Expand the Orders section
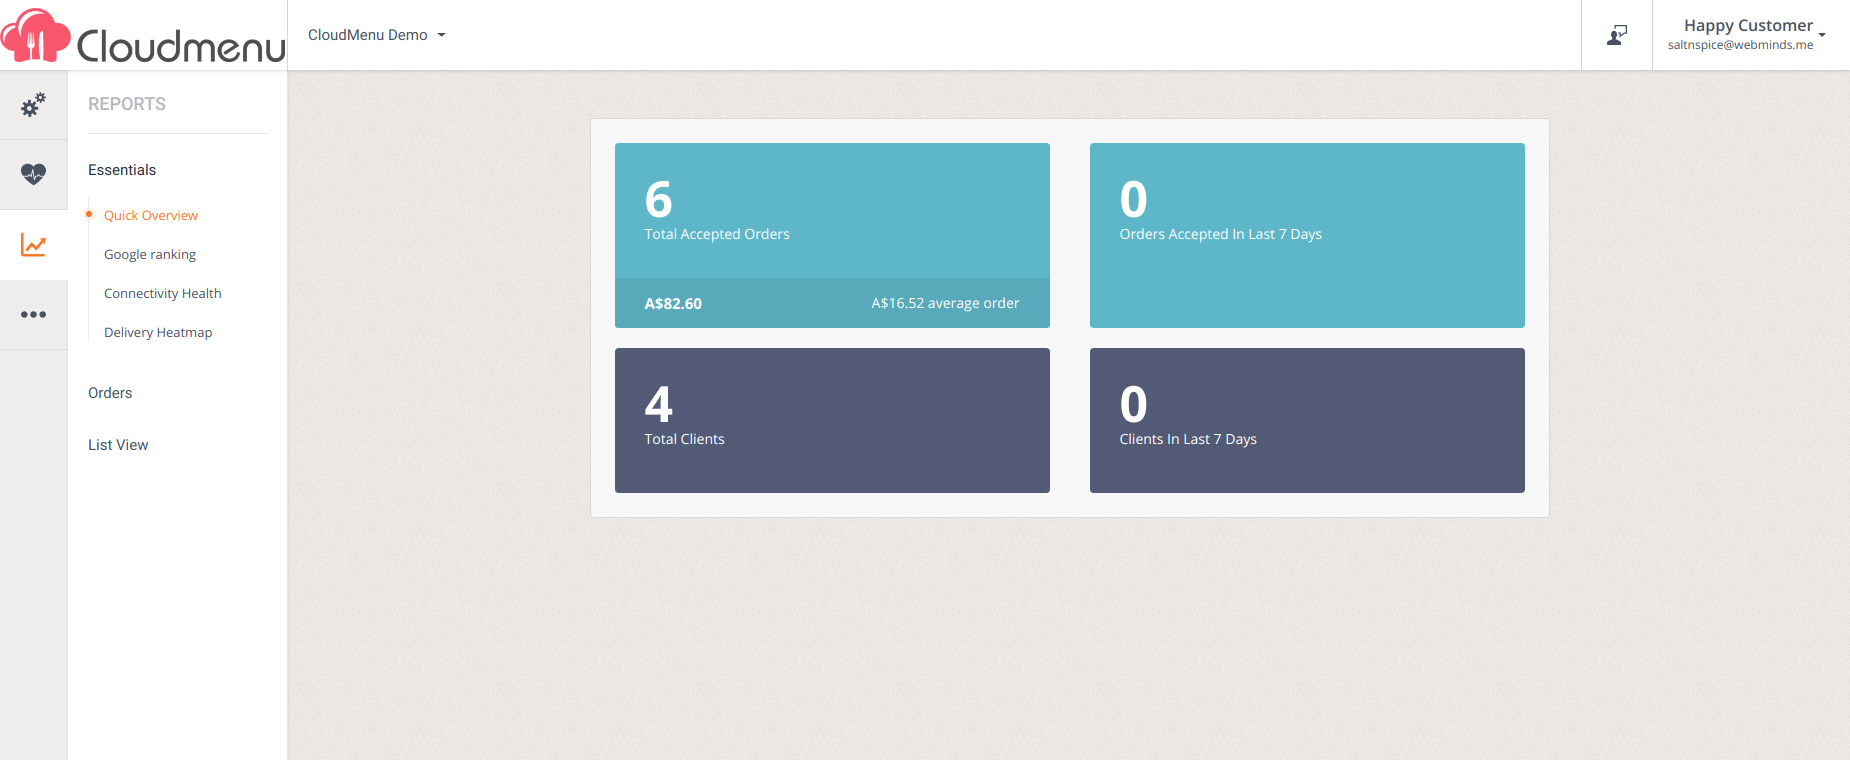The image size is (1850, 760). click(110, 393)
